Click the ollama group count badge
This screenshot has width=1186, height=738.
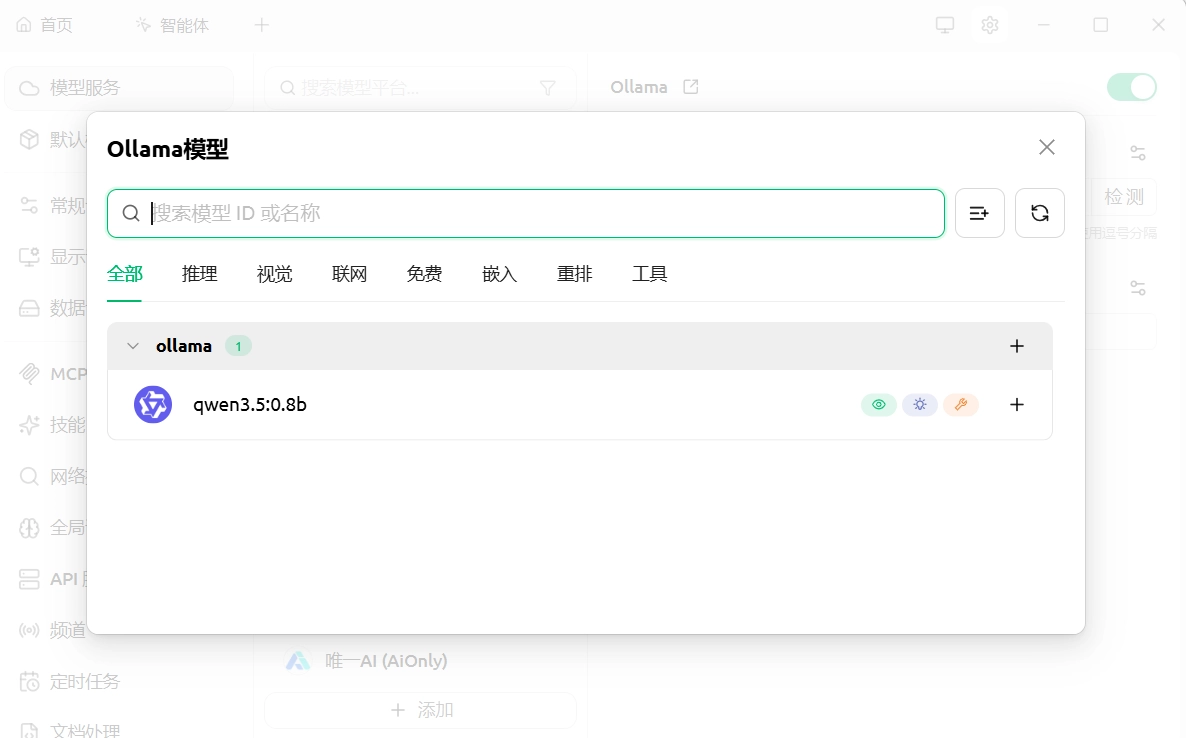238,346
